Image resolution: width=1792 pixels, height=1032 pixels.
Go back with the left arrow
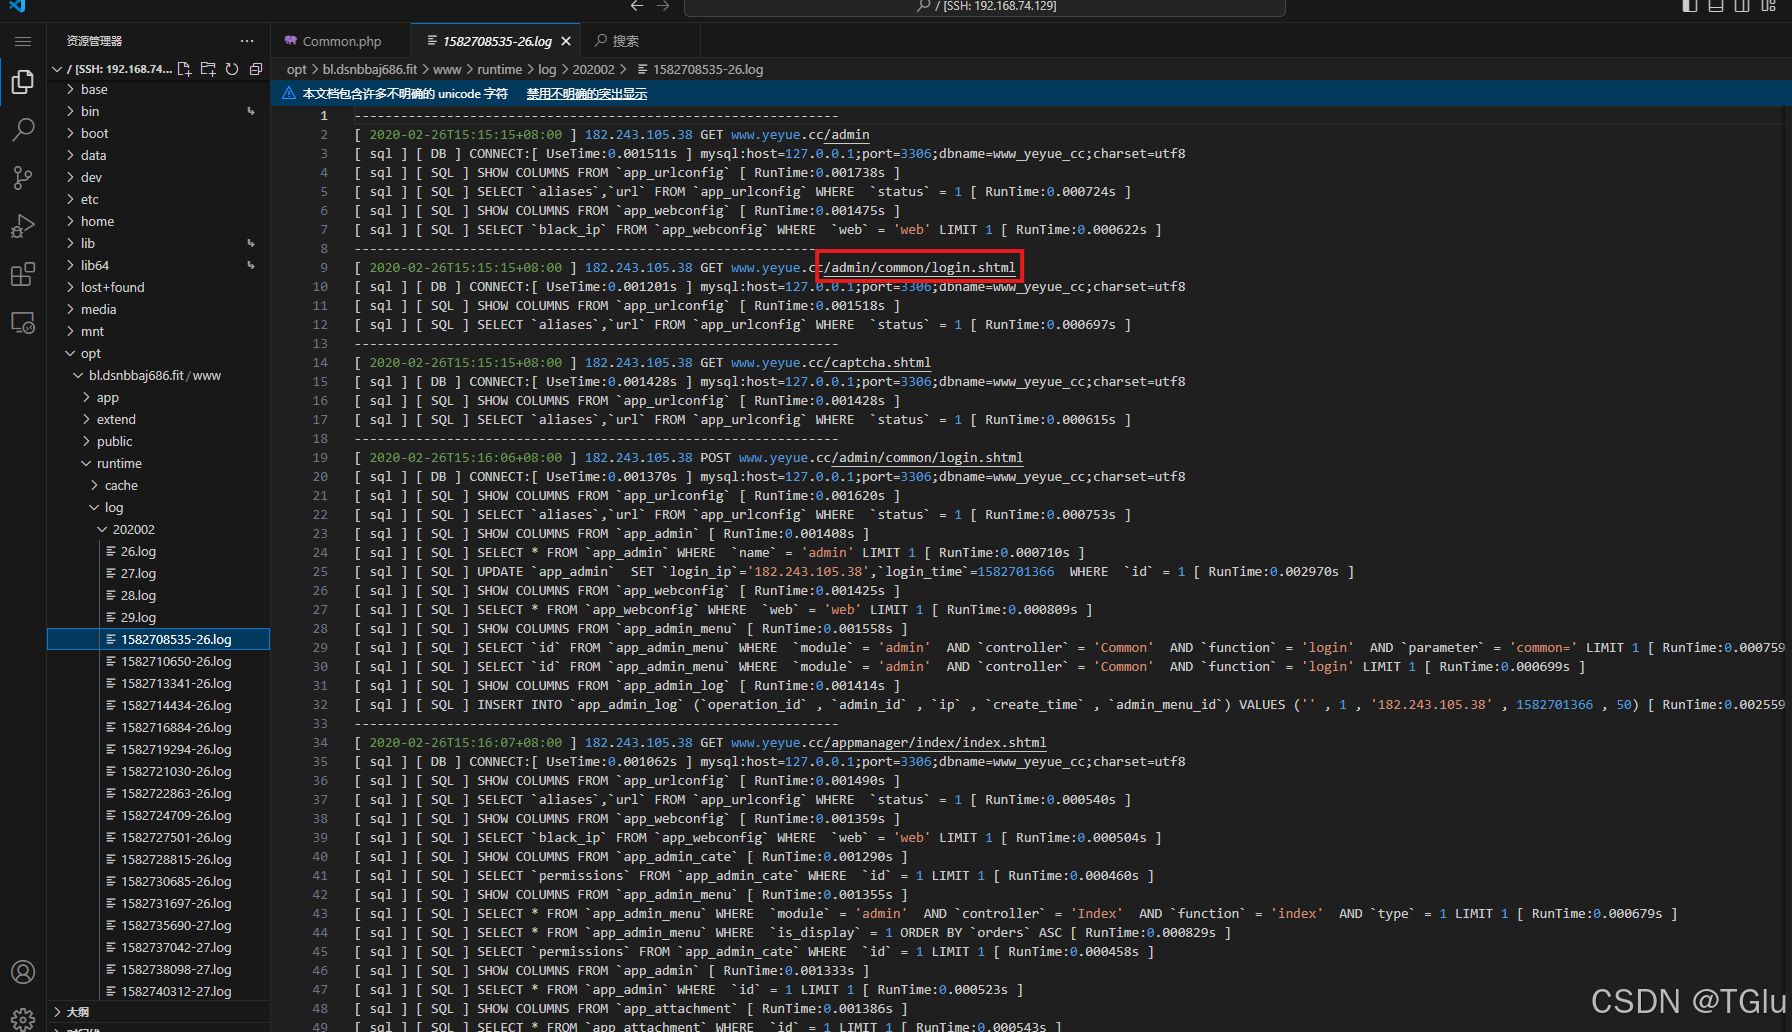click(637, 6)
